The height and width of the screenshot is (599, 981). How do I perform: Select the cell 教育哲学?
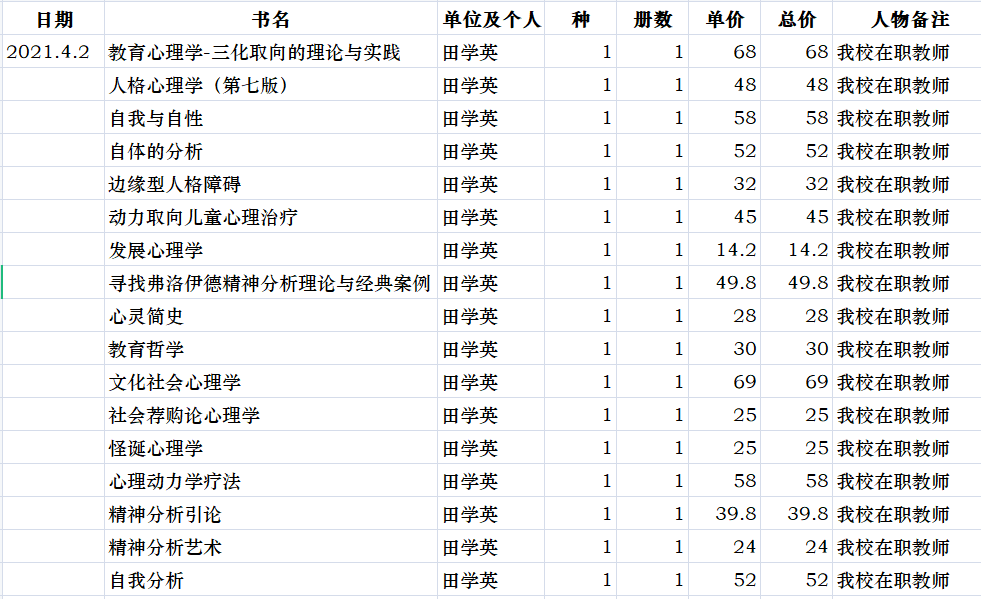pyautogui.click(x=271, y=349)
